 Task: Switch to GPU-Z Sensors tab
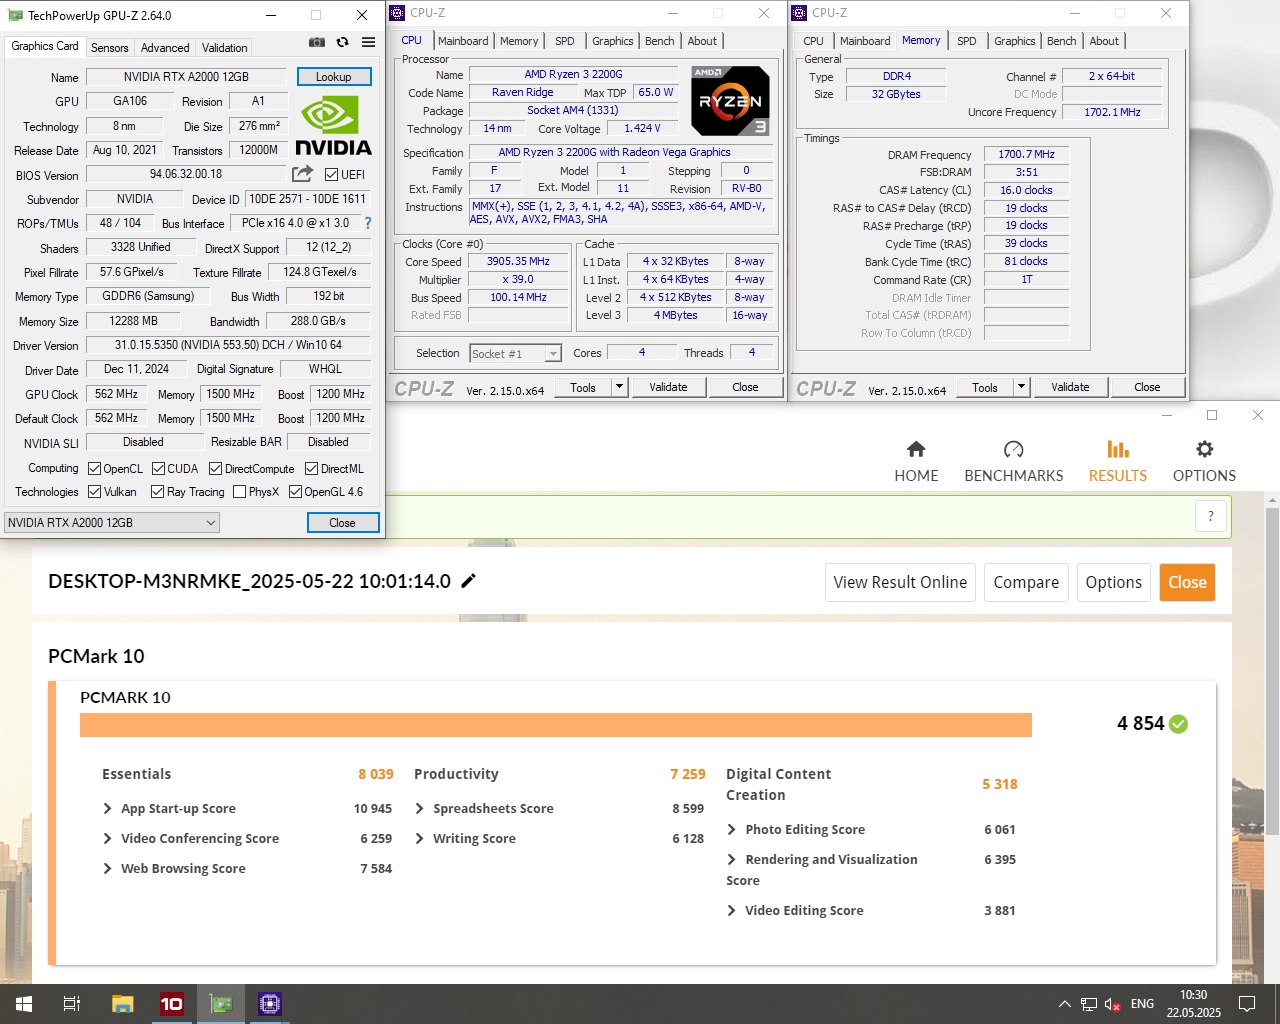pyautogui.click(x=109, y=47)
